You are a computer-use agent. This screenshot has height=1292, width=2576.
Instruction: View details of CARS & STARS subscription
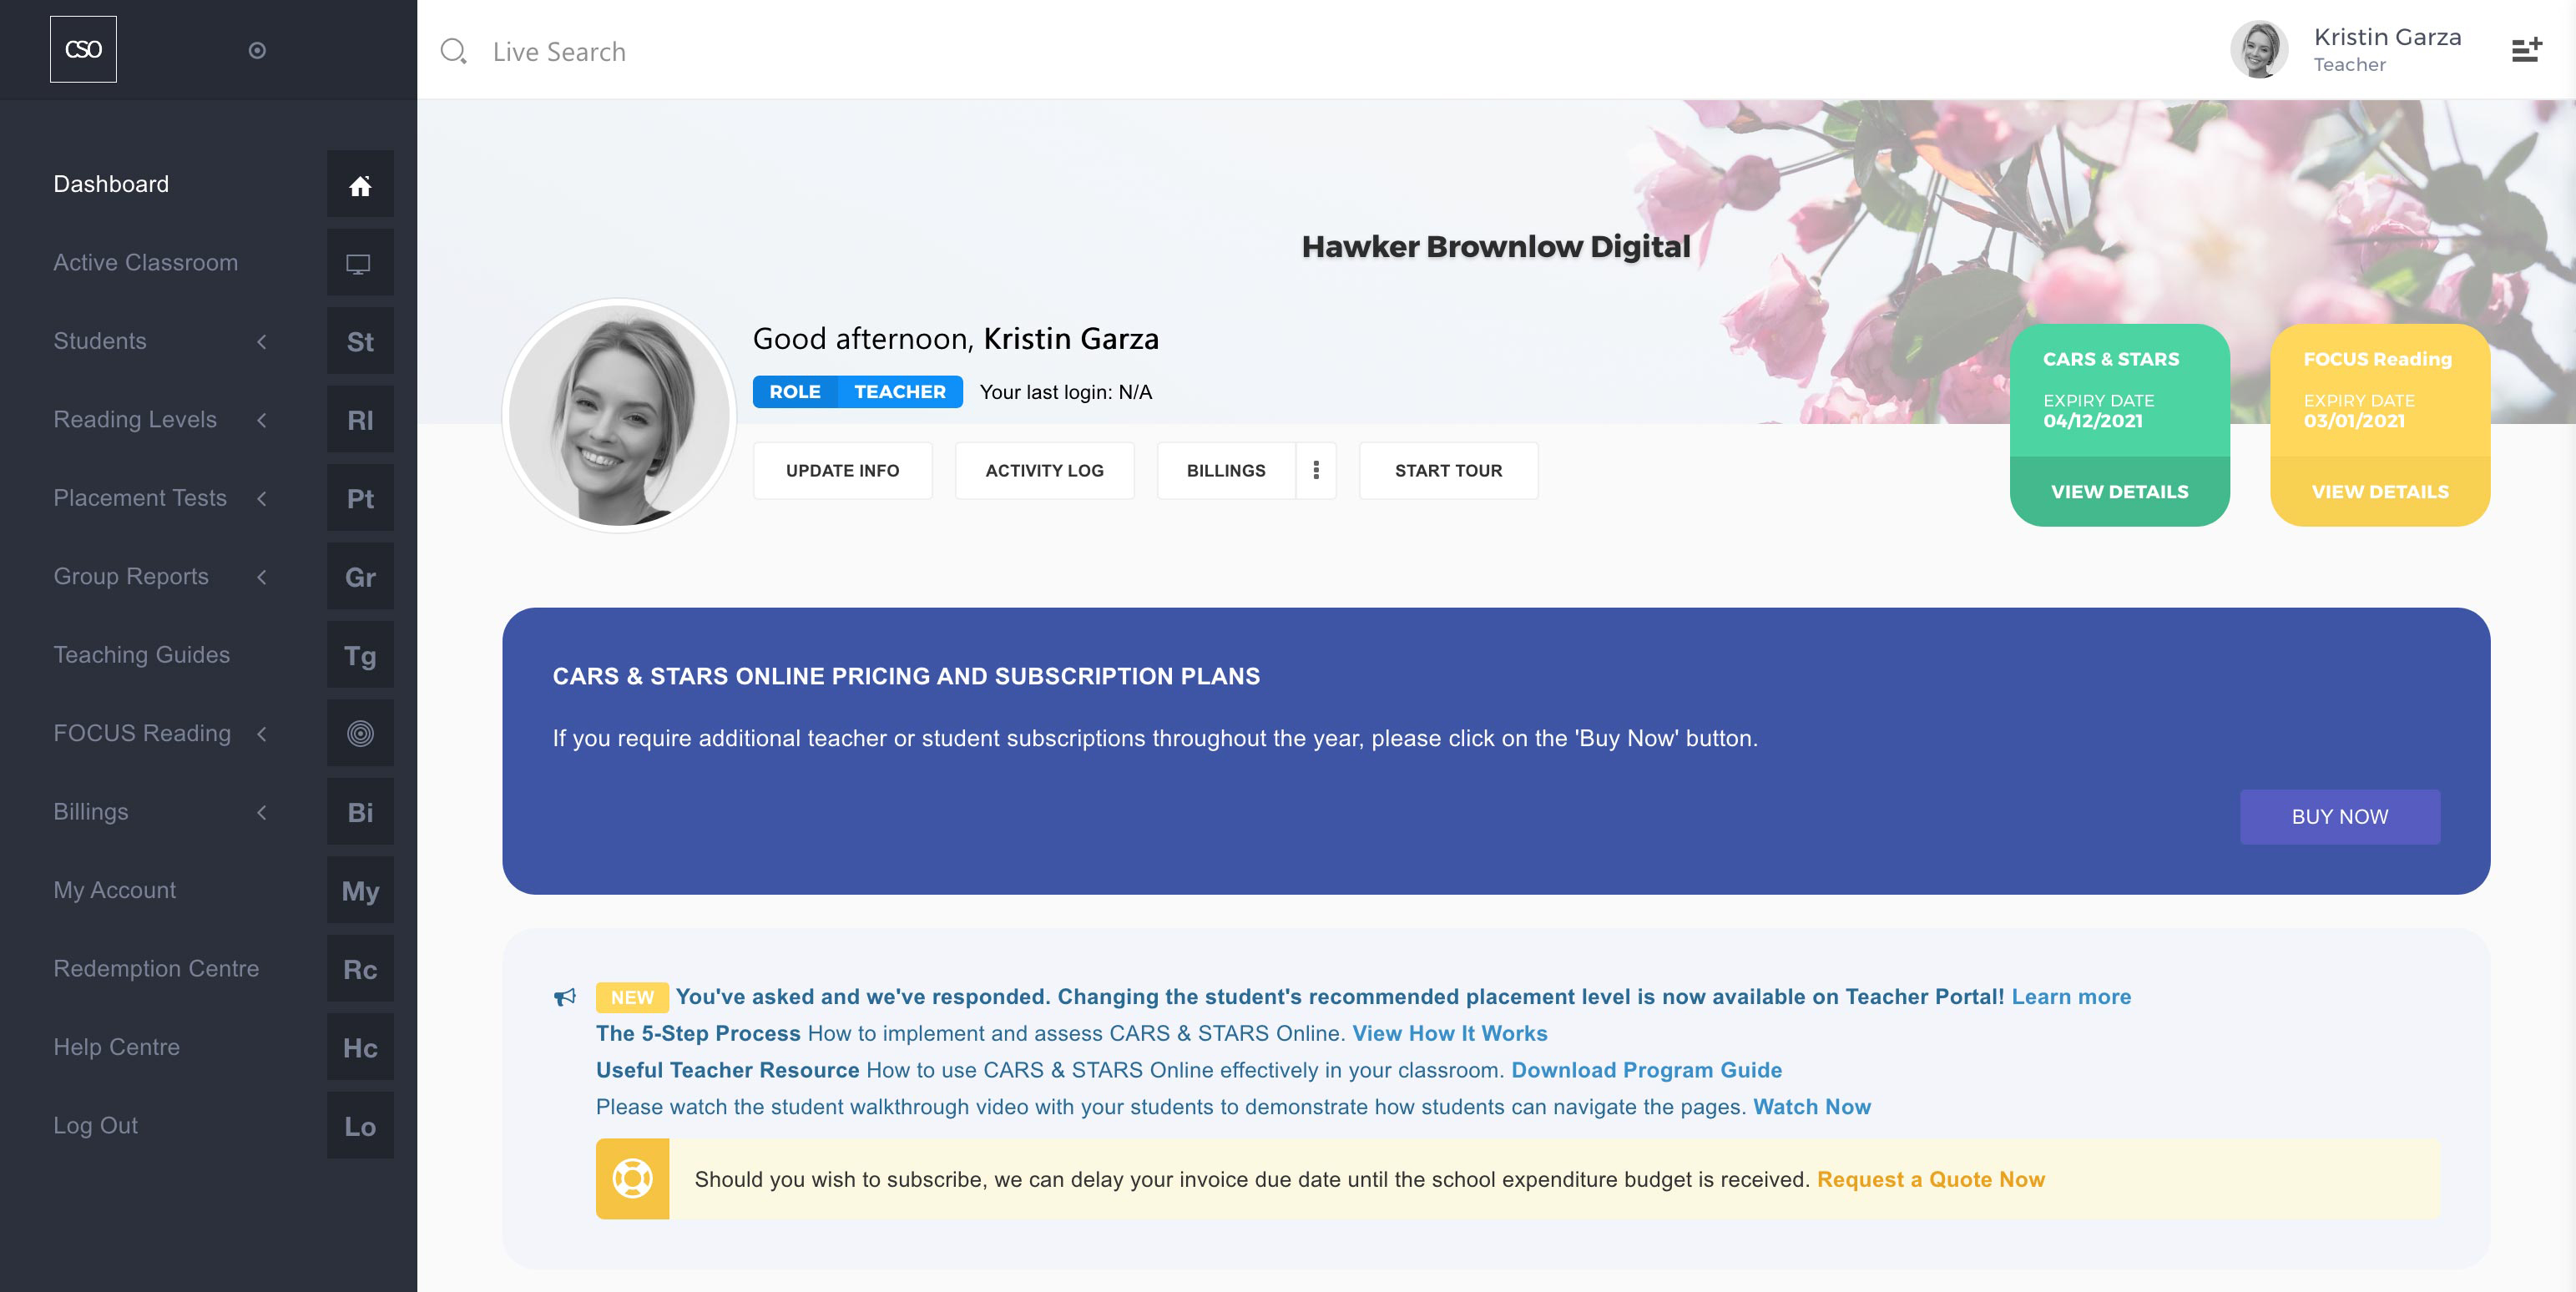(2120, 492)
